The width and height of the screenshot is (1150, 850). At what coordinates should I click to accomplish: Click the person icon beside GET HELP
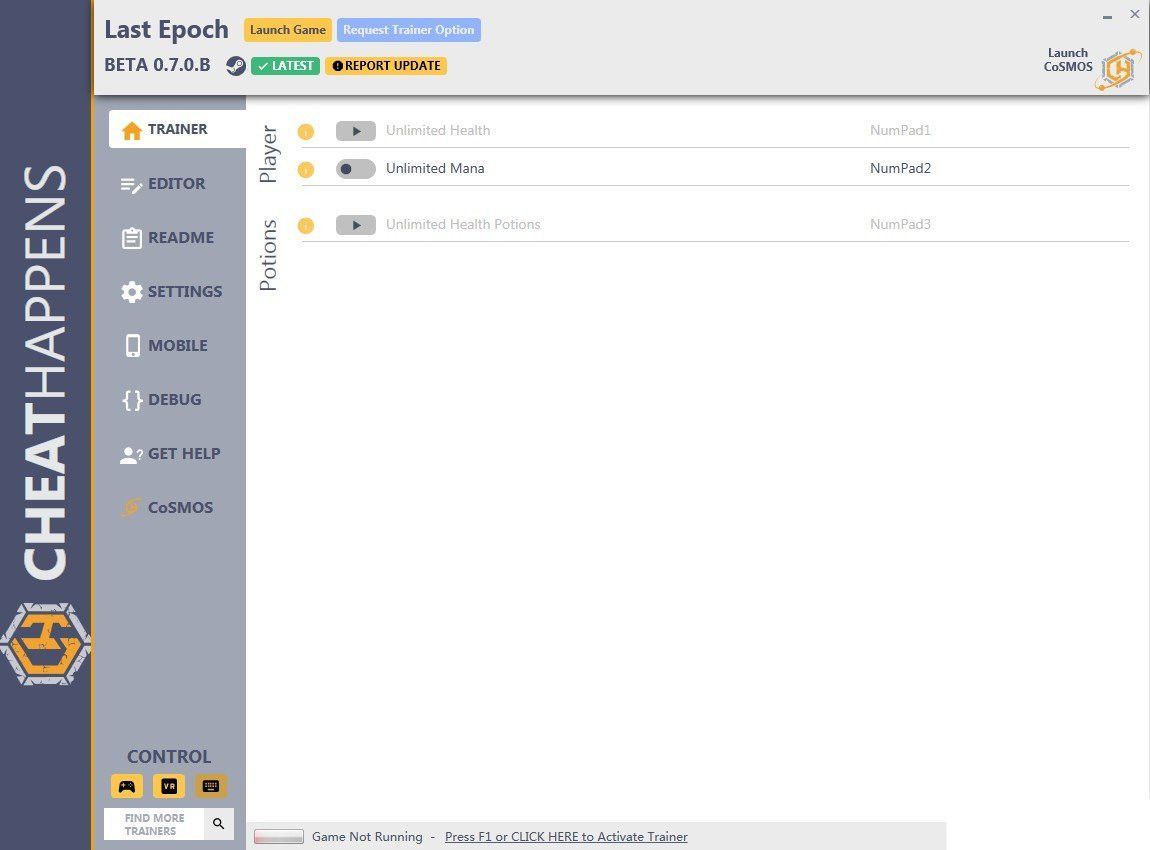pyautogui.click(x=131, y=455)
